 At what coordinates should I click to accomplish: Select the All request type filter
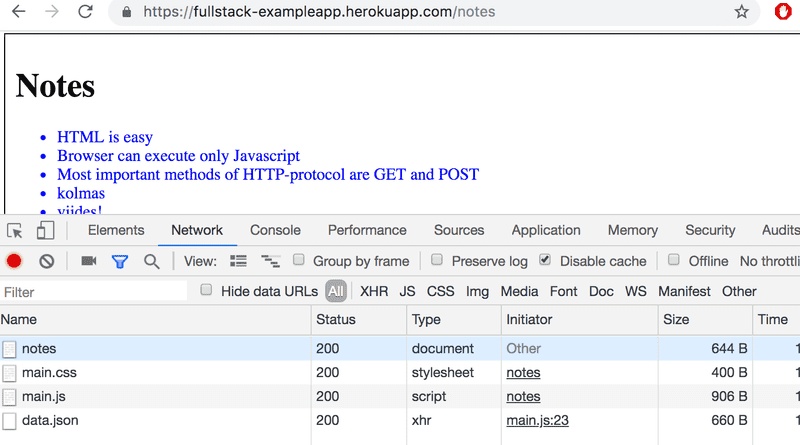pyautogui.click(x=336, y=291)
